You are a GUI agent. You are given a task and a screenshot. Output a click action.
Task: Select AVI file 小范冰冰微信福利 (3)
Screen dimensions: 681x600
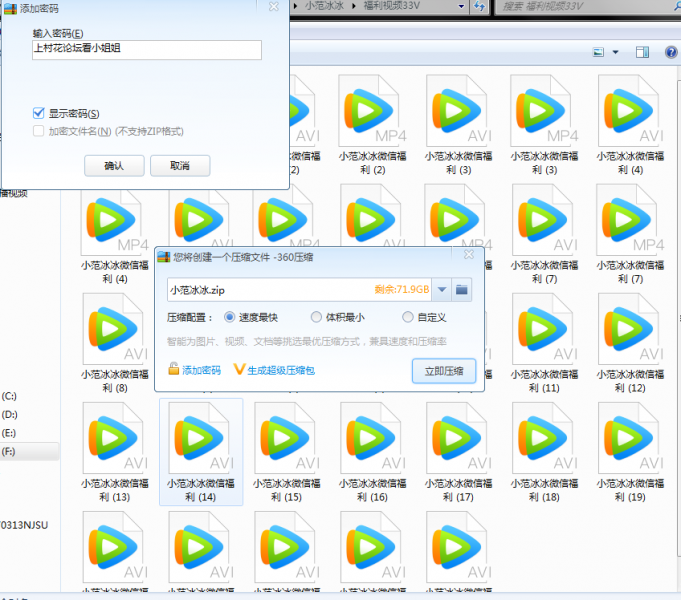(x=458, y=125)
